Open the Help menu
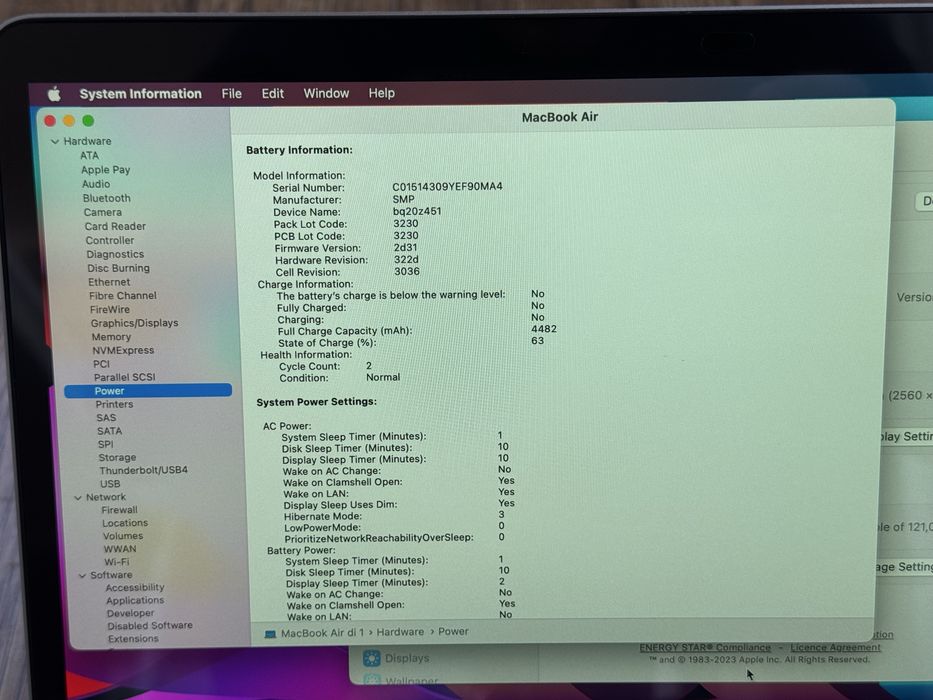The height and width of the screenshot is (700, 933). tap(381, 93)
